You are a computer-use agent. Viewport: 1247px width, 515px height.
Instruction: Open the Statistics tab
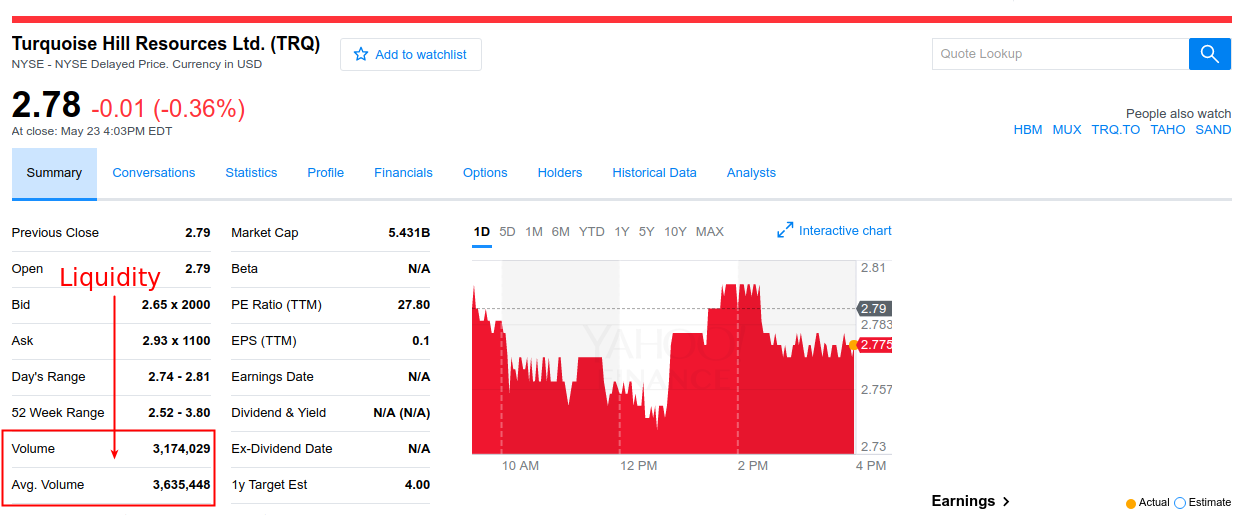[x=251, y=173]
